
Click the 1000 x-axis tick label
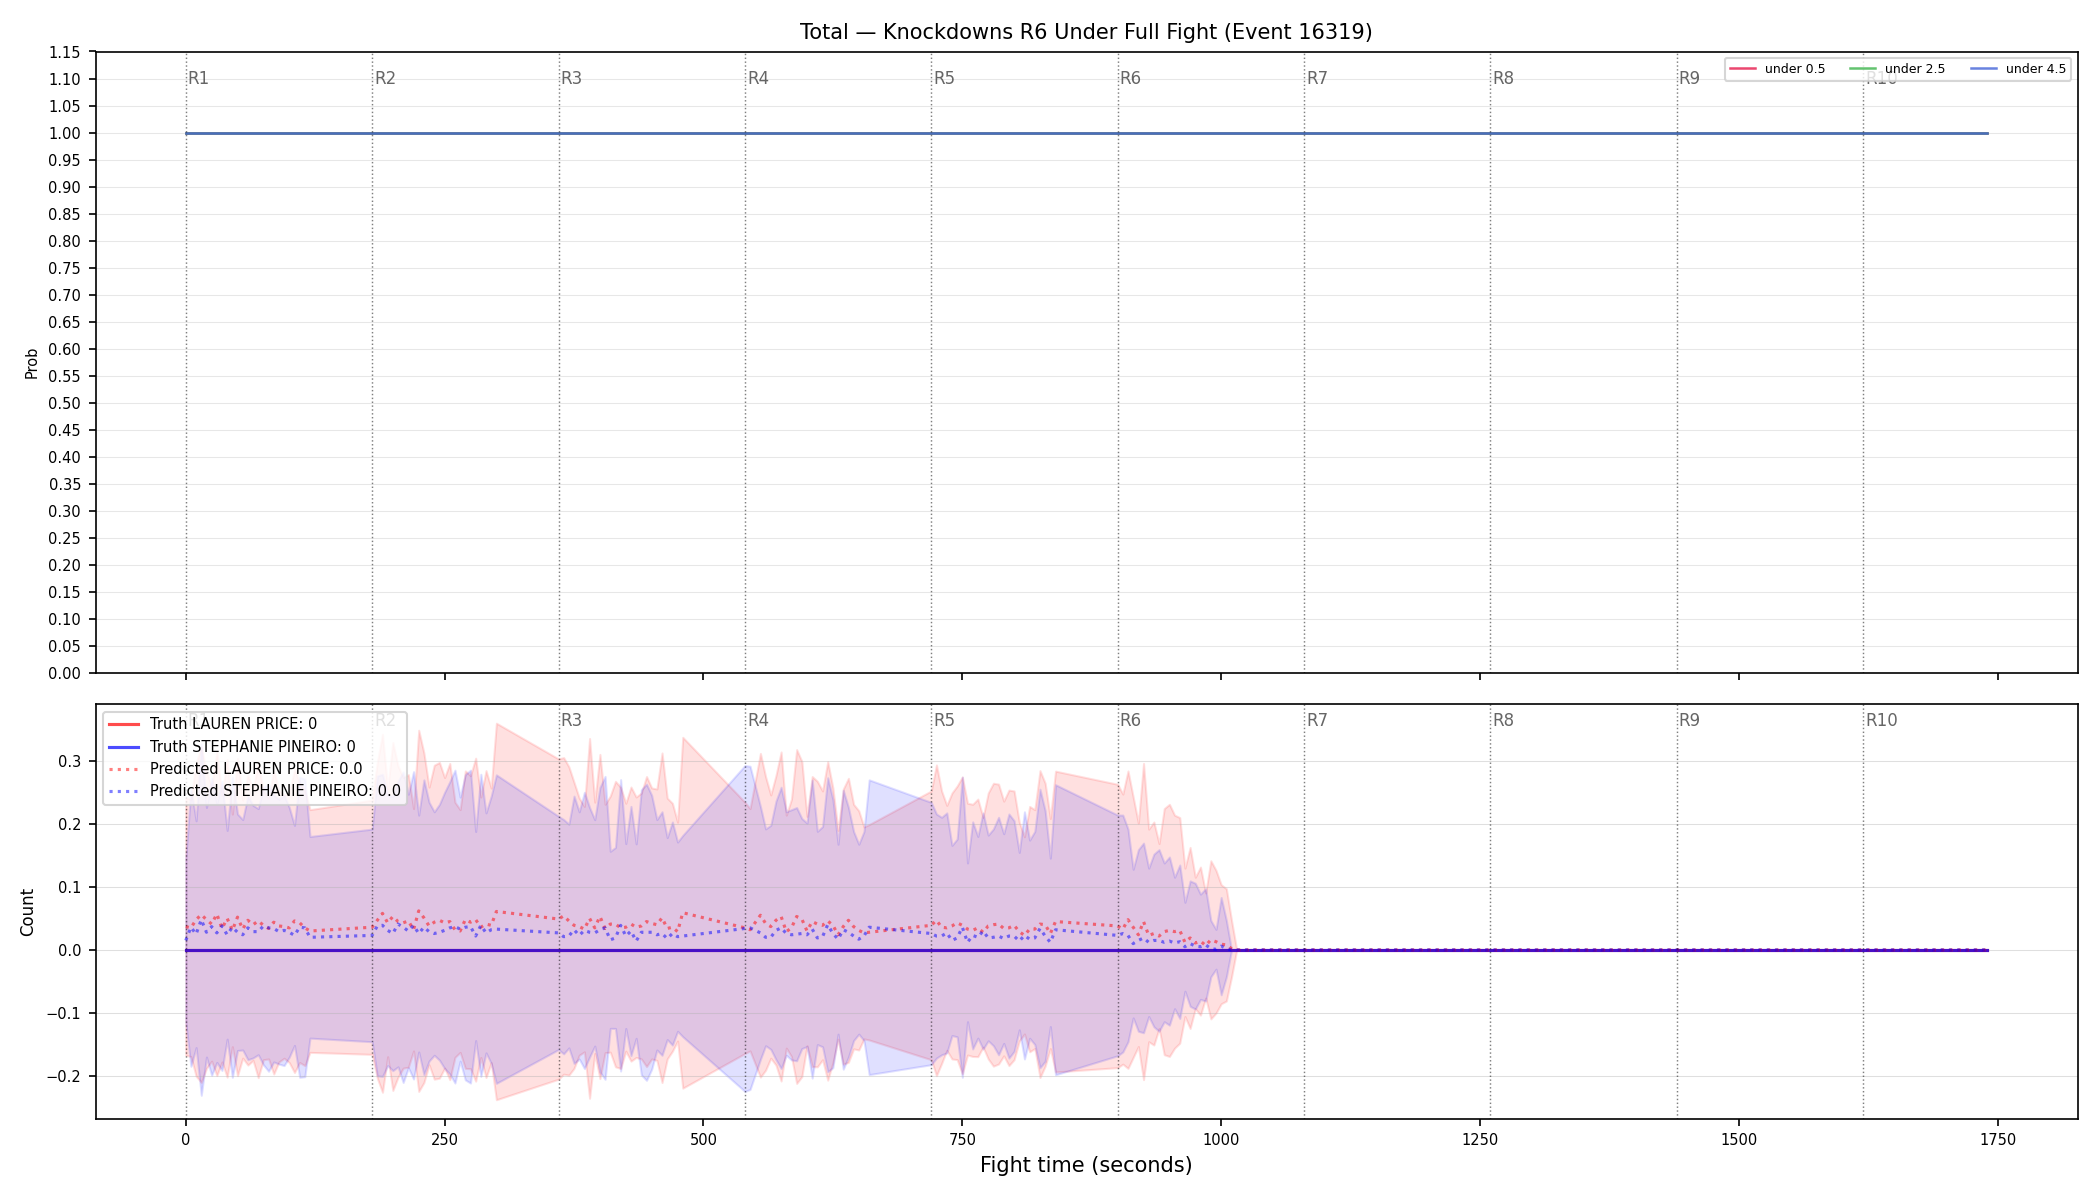pos(1221,1139)
